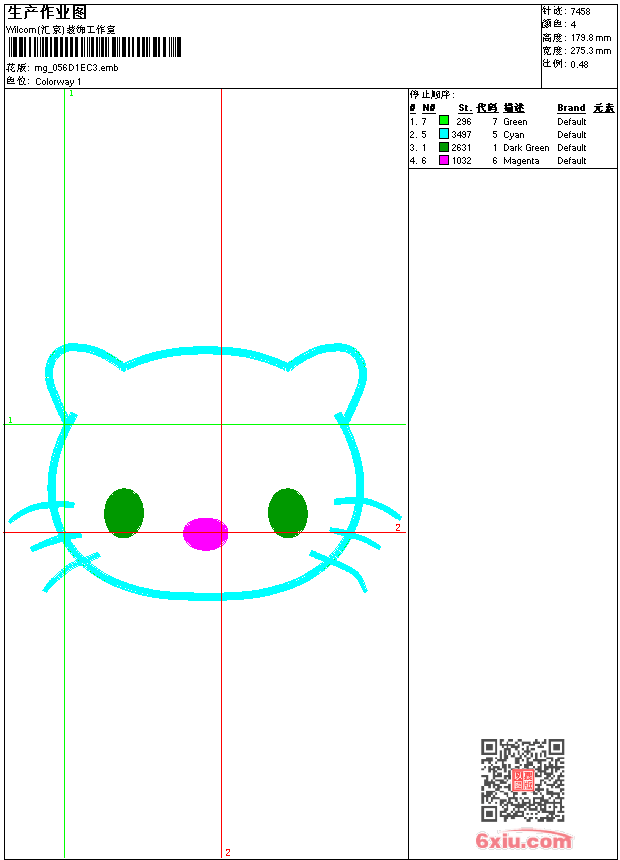Click the file name mg_056D1EC3.emb
The height and width of the screenshot is (860, 620).
pyautogui.click(x=76, y=68)
